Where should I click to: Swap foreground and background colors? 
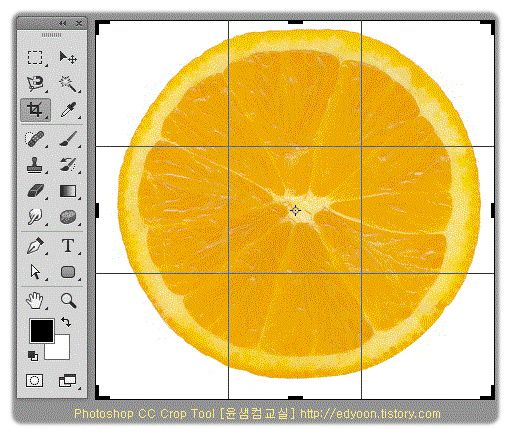[66, 322]
